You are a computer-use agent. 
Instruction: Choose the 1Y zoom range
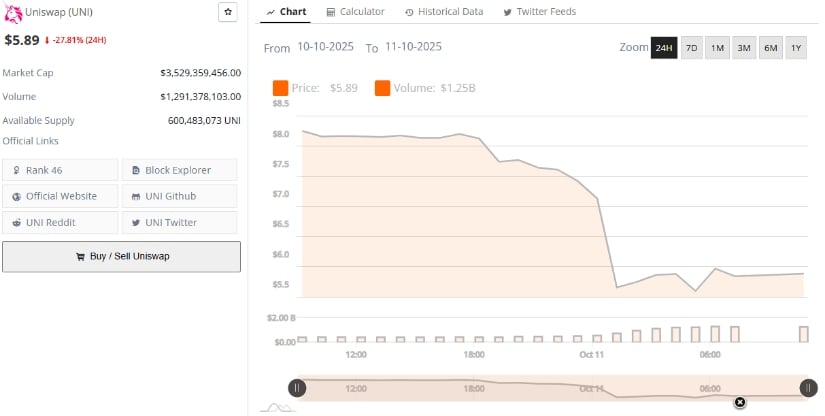point(796,48)
